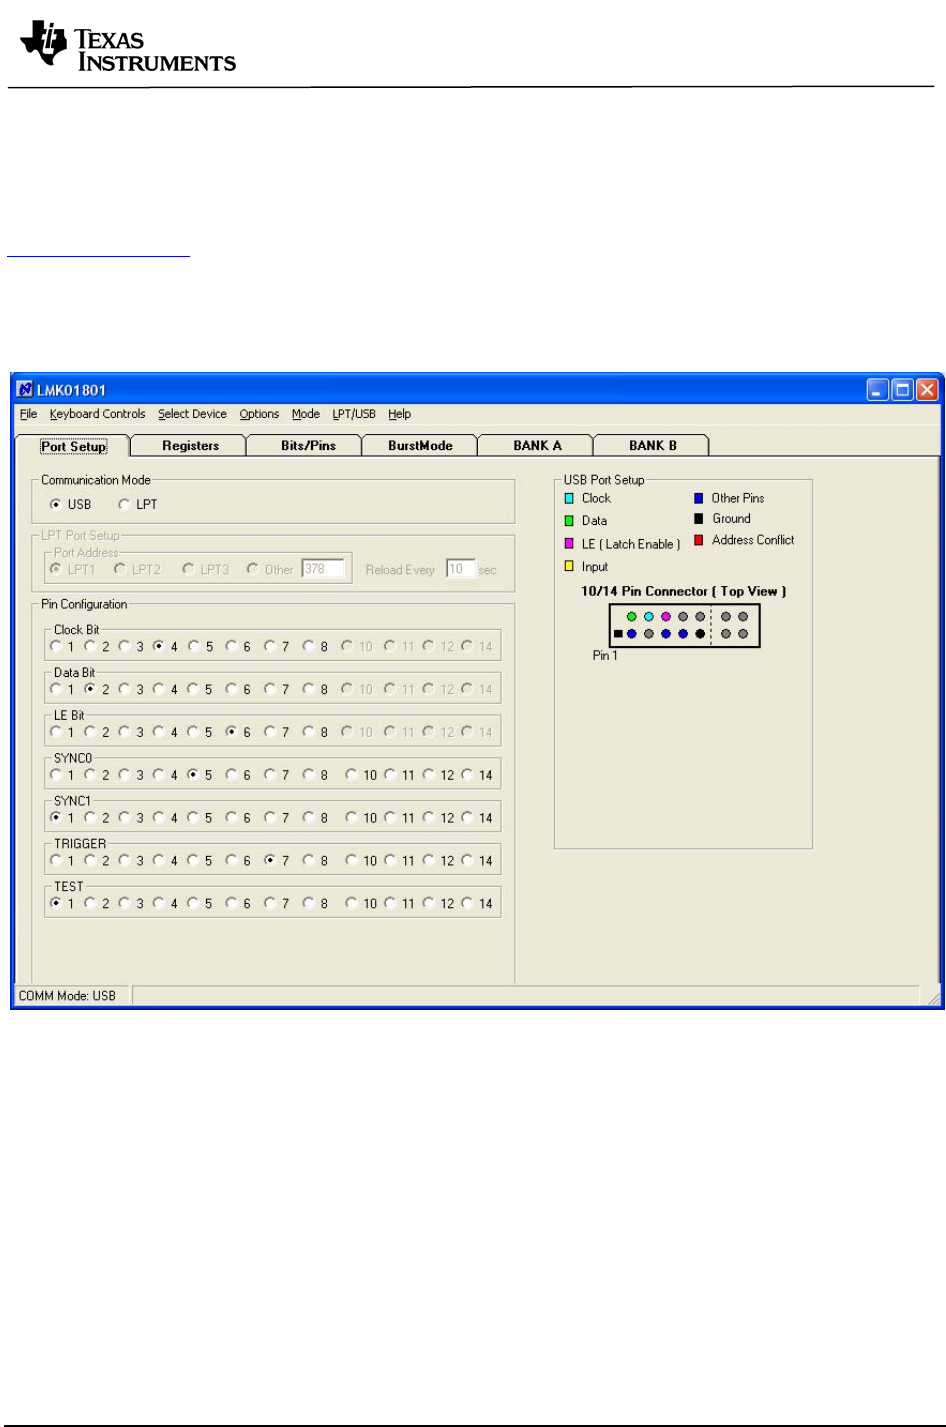Set SYNC1 to pin 11
The height and width of the screenshot is (1427, 946).
(x=389, y=817)
